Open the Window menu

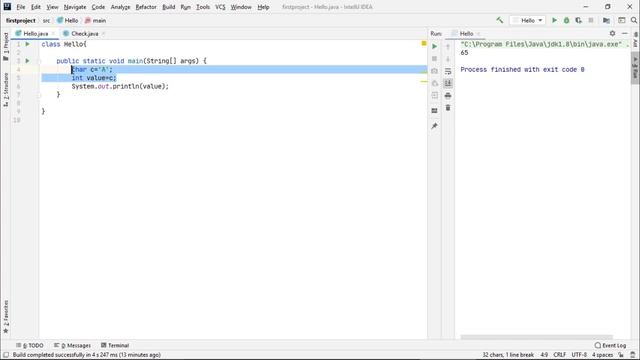pyautogui.click(x=241, y=7)
